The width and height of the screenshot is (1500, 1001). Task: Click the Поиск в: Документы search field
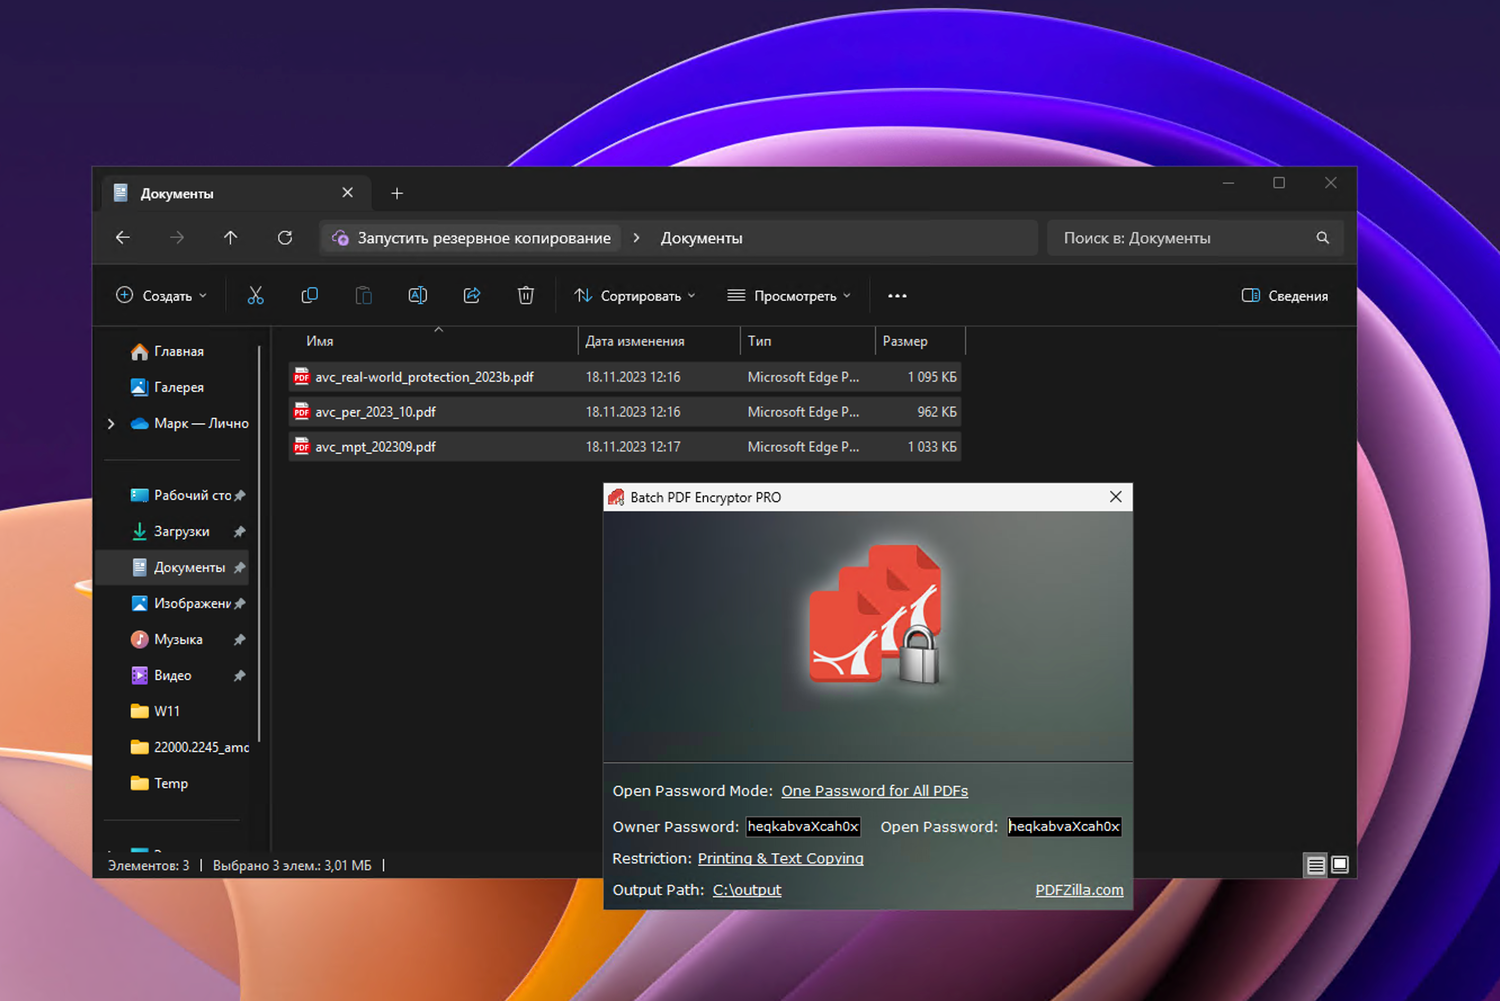(1195, 238)
